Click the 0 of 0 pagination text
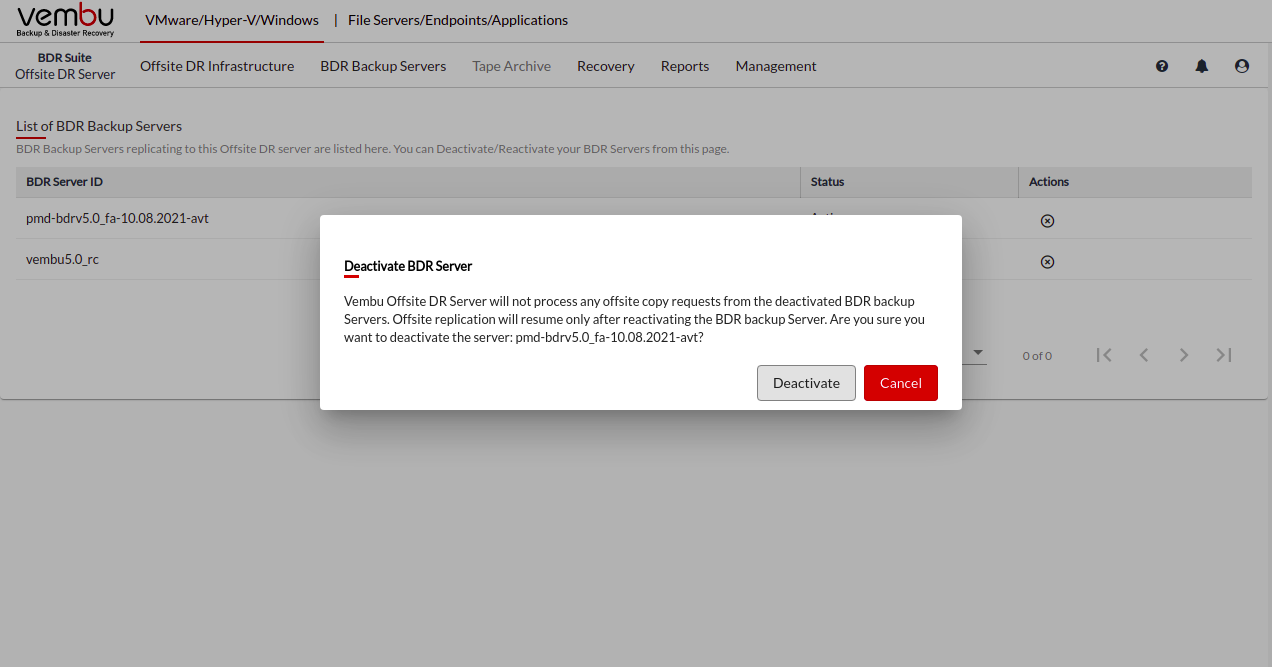This screenshot has width=1272, height=667. coord(1037,356)
